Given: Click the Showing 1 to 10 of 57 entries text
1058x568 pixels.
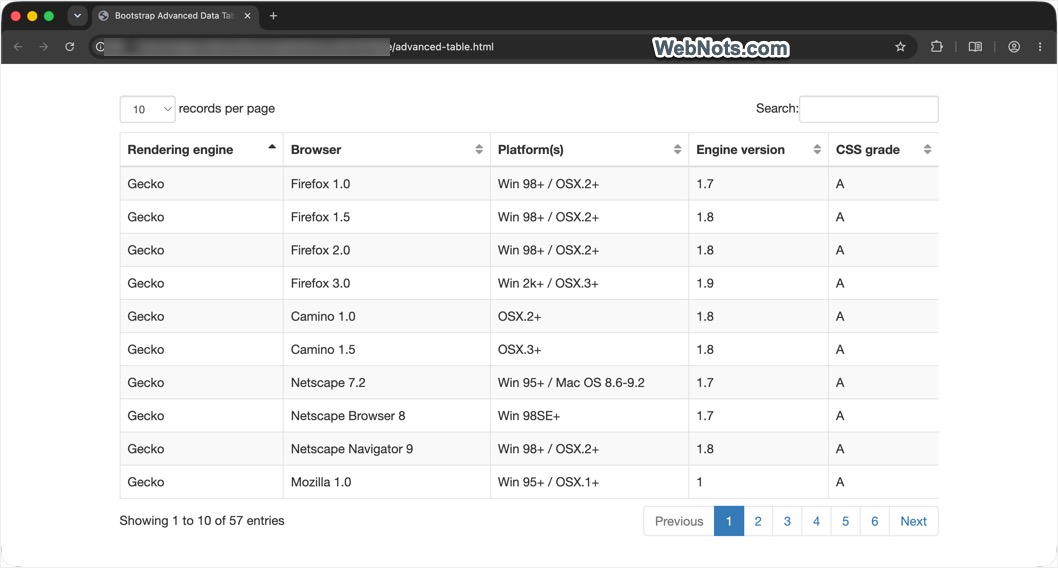Looking at the screenshot, I should point(202,521).
